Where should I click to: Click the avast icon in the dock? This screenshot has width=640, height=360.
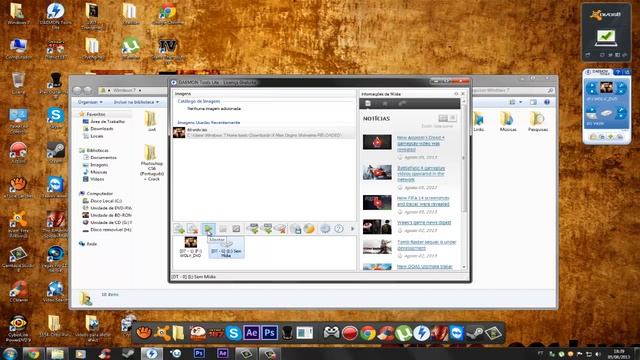(x=162, y=333)
